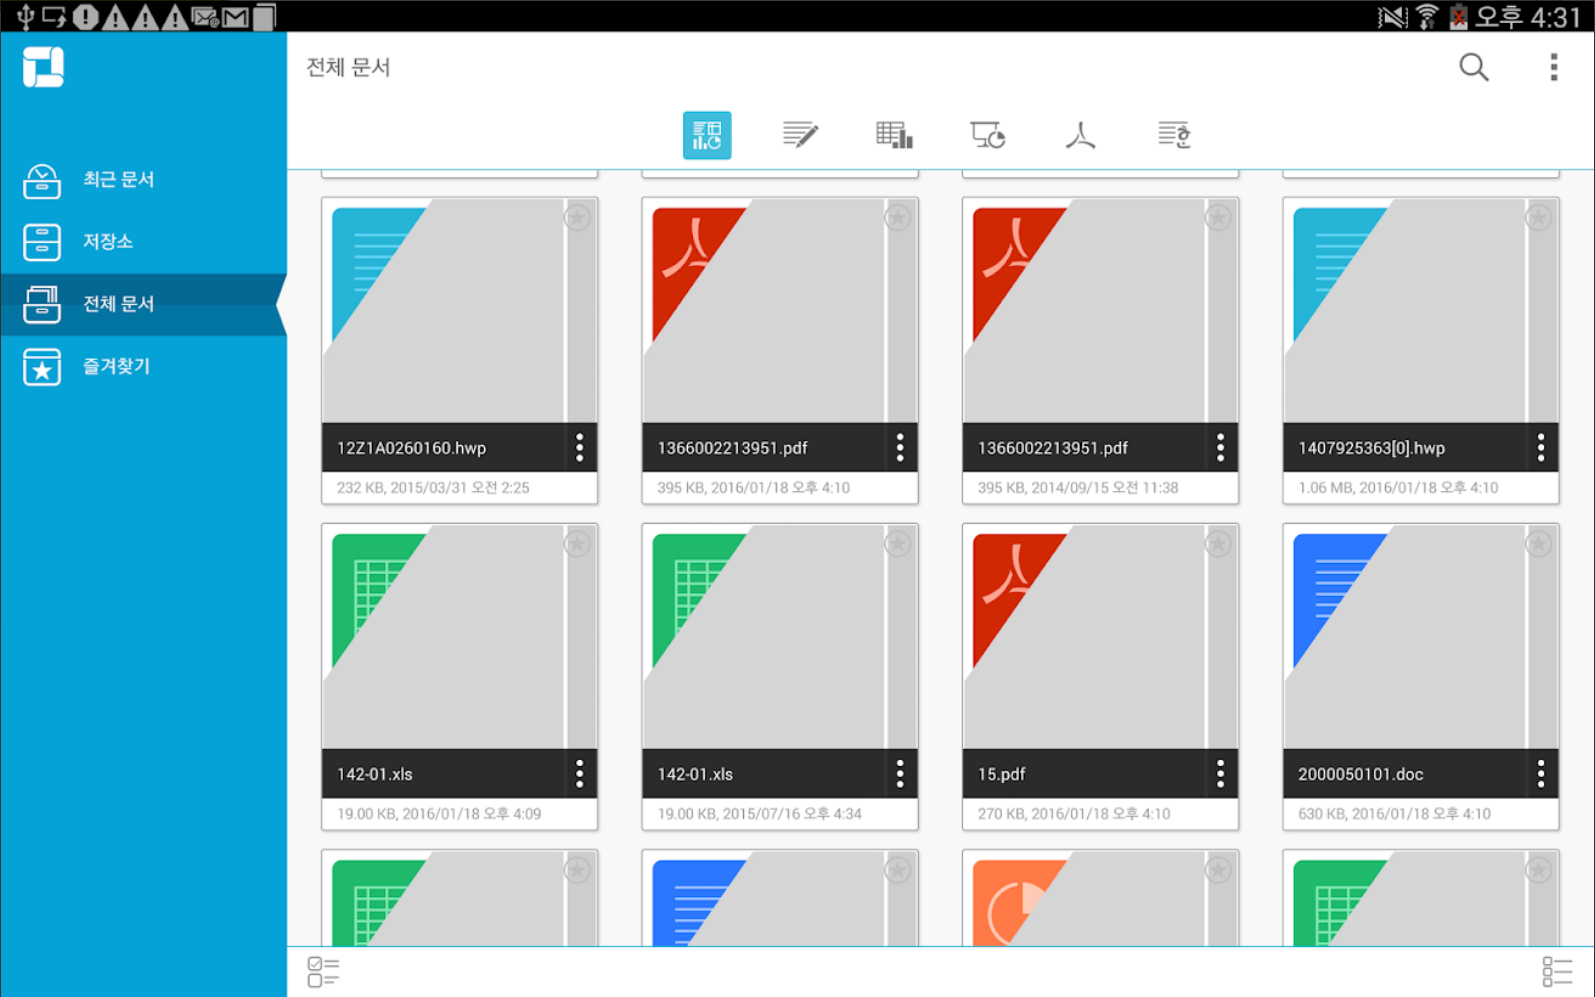Viewport: 1595px width, 997px height.
Task: Open options menu for 1407925363[0].hwp
Action: (x=1541, y=448)
